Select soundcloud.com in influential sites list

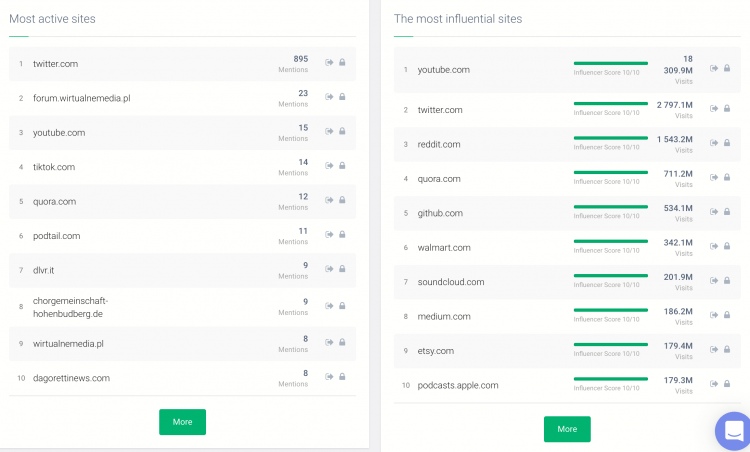click(451, 282)
